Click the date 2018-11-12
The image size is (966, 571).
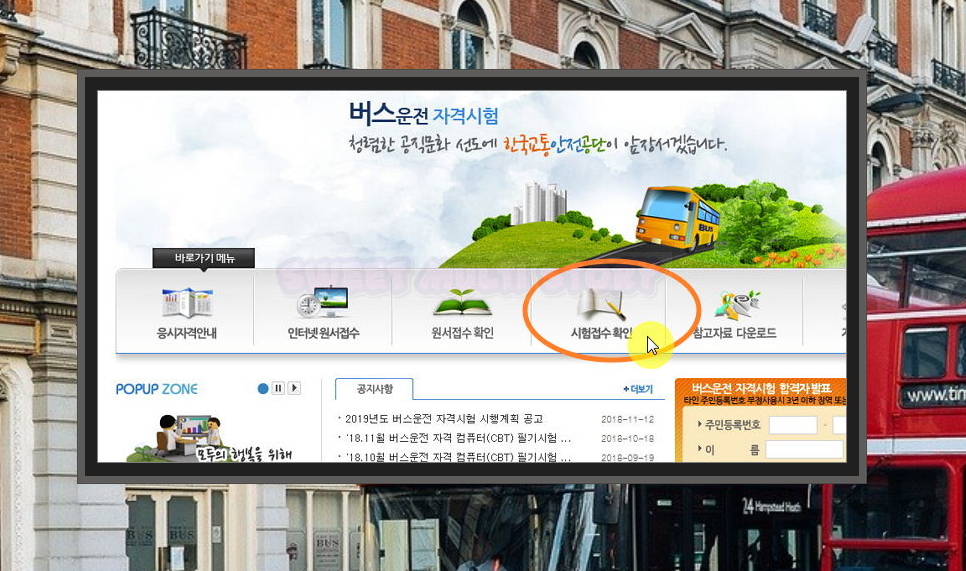click(627, 419)
